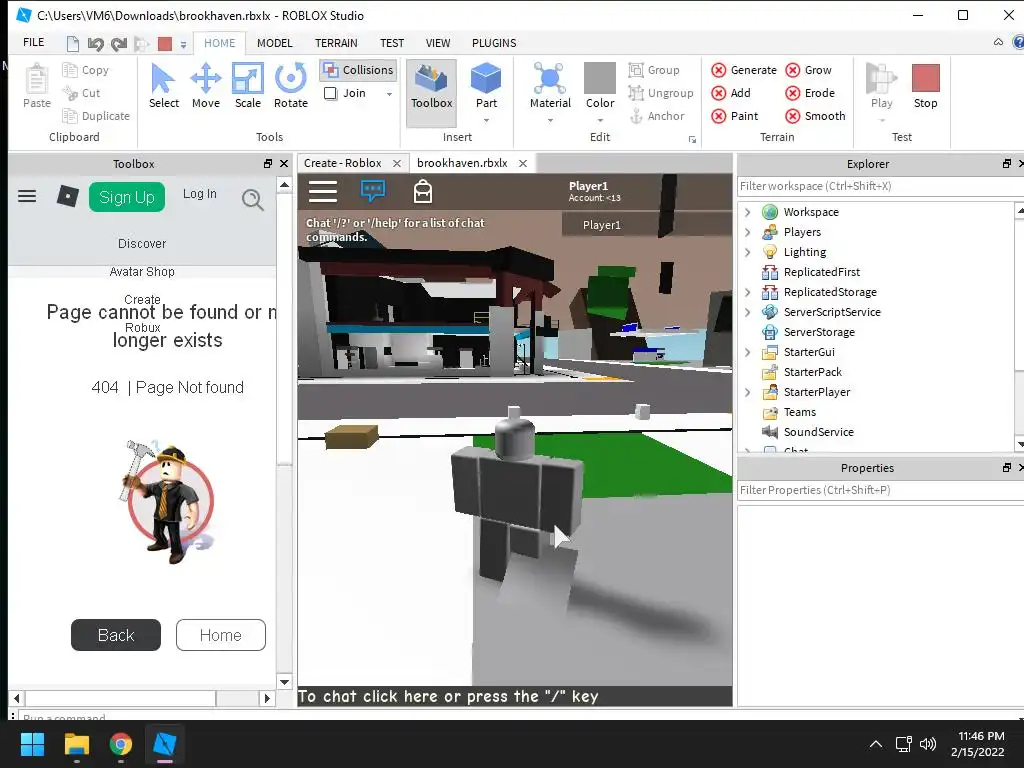Expand the ServerScriptService tree node
This screenshot has height=768, width=1024.
coord(748,312)
